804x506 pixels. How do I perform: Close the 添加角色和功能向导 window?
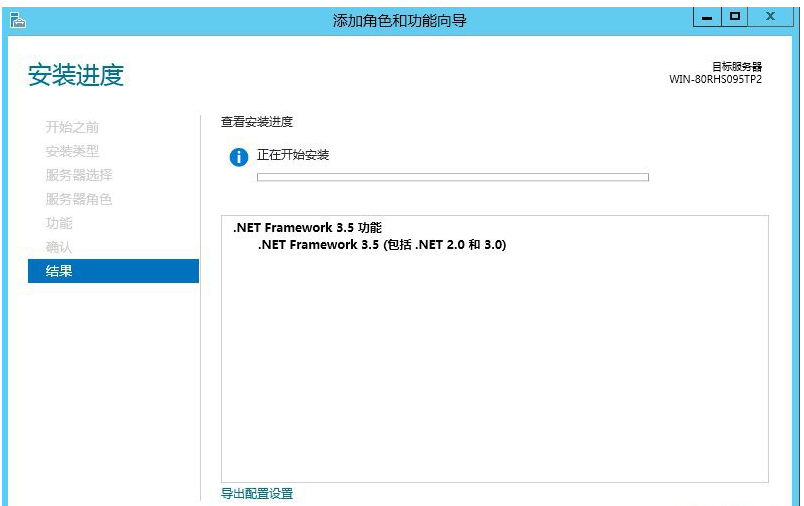770,17
